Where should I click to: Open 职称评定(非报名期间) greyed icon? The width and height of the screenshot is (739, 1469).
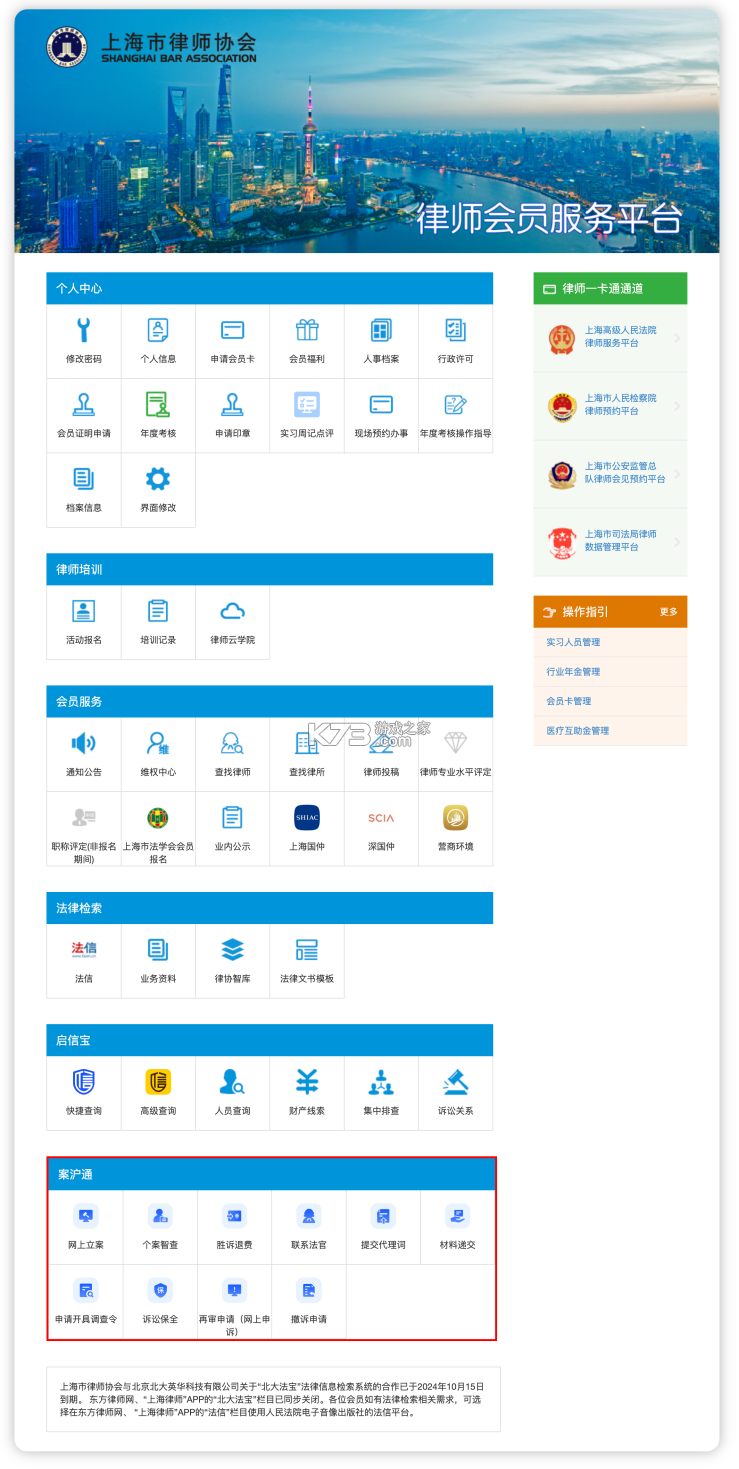84,817
